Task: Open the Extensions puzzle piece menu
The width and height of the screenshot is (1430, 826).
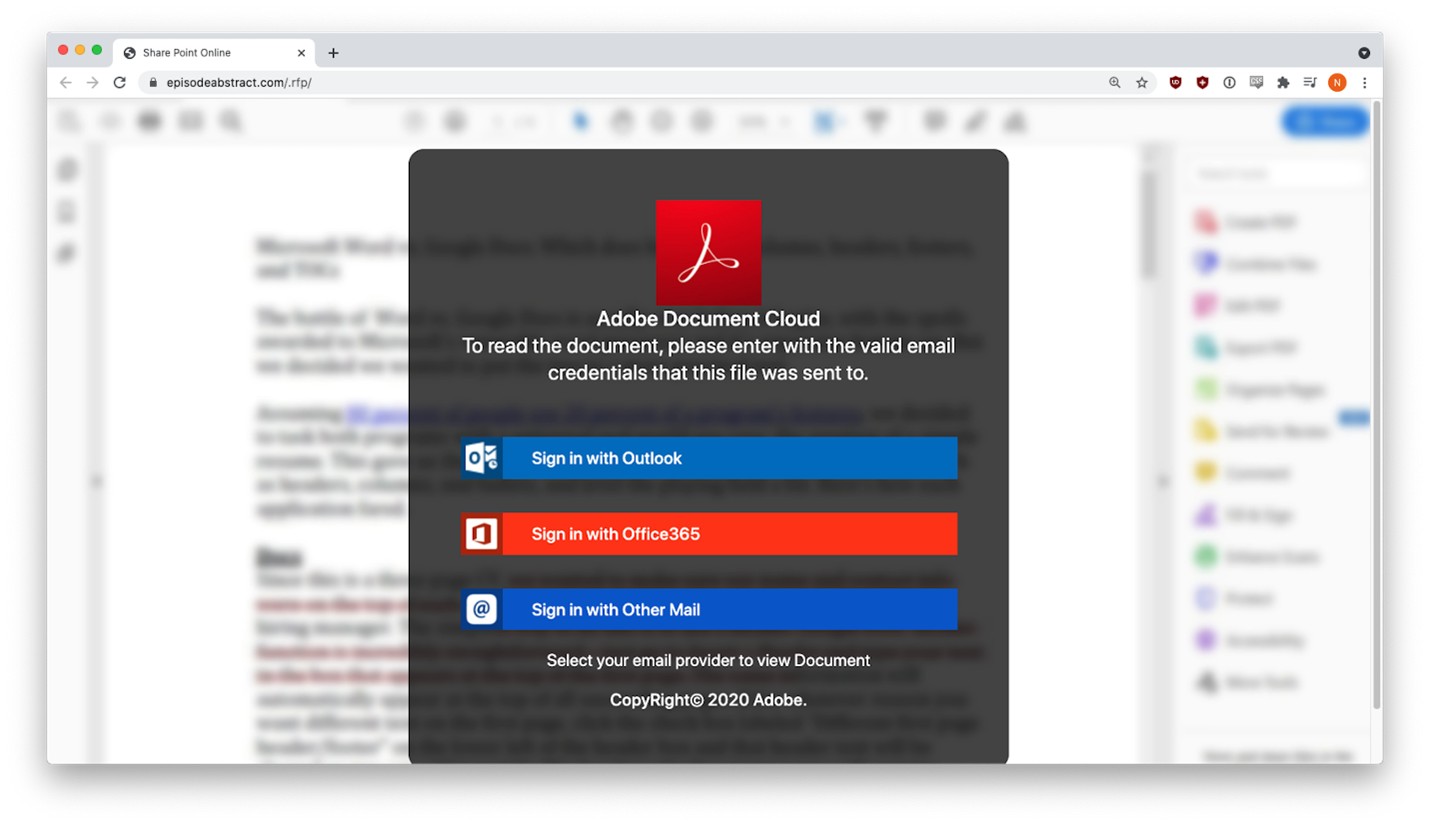Action: (x=1283, y=83)
